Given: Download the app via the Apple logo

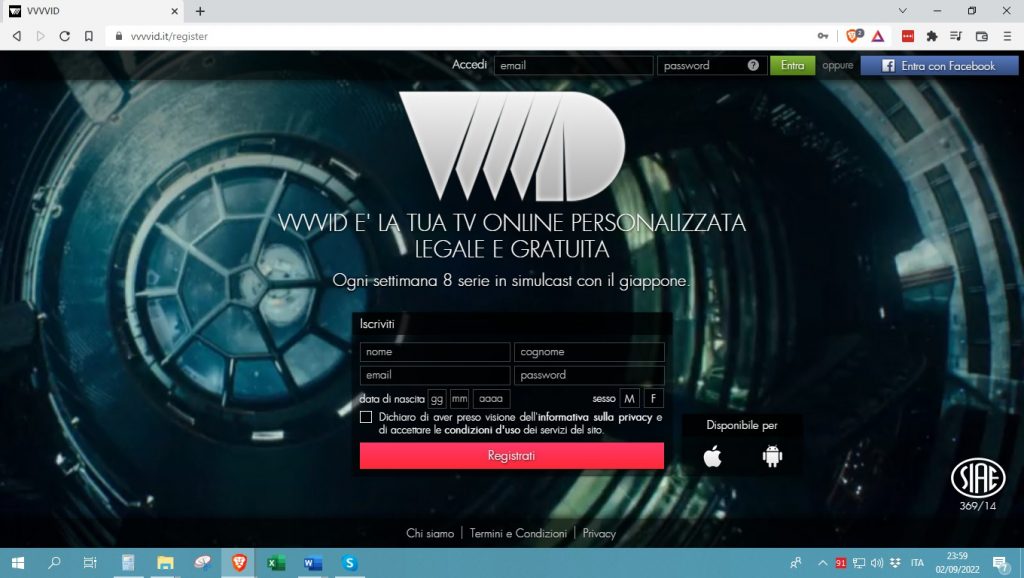Looking at the screenshot, I should point(712,458).
